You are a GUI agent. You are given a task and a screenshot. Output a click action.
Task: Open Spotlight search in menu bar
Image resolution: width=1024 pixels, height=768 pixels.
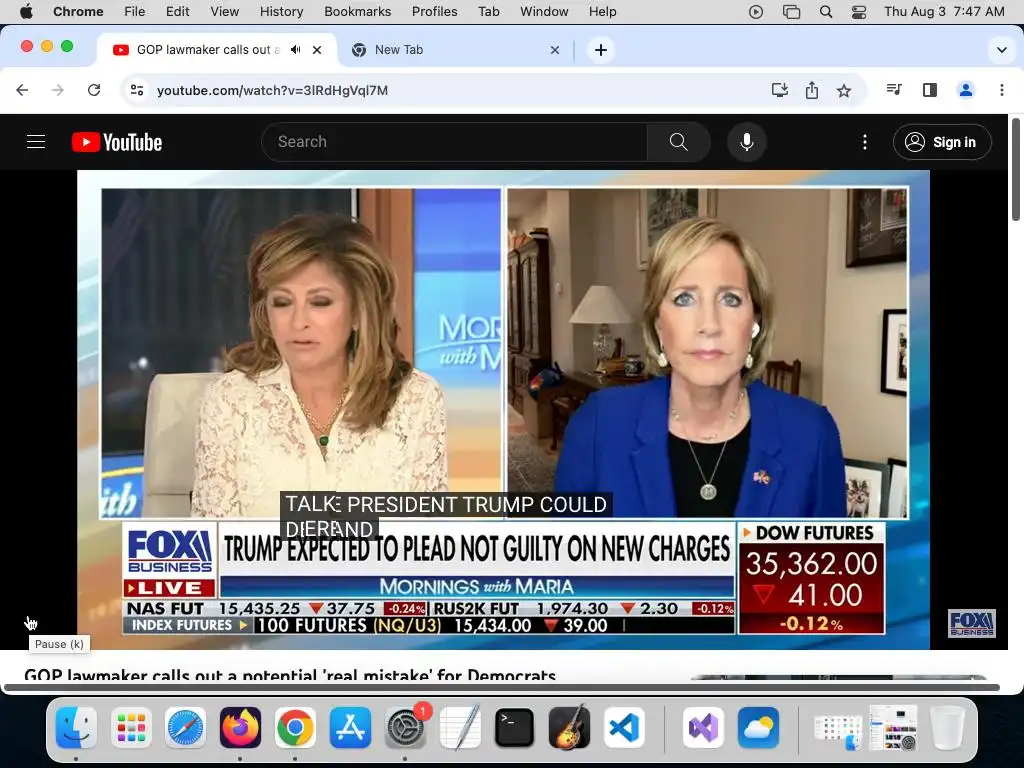825,11
